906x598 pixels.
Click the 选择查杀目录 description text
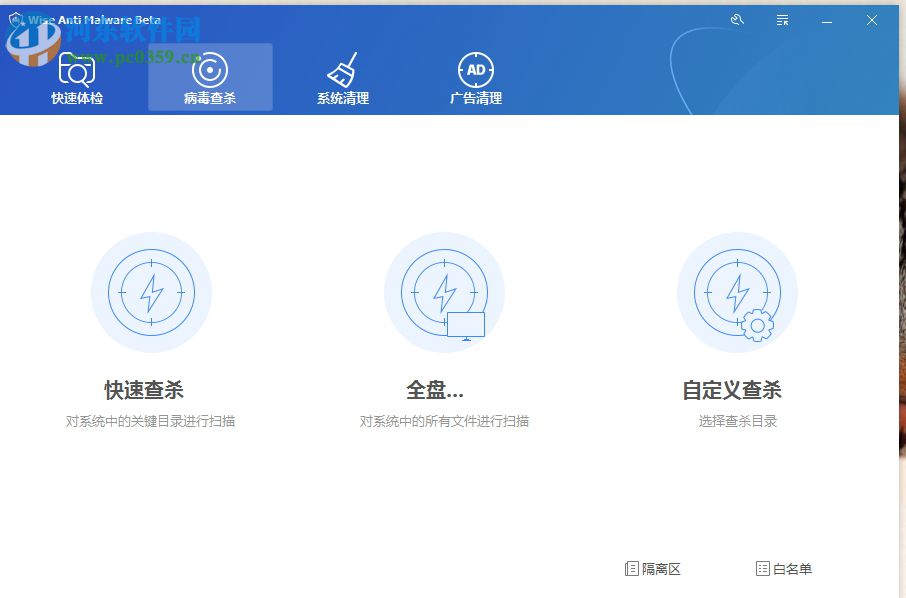[737, 421]
